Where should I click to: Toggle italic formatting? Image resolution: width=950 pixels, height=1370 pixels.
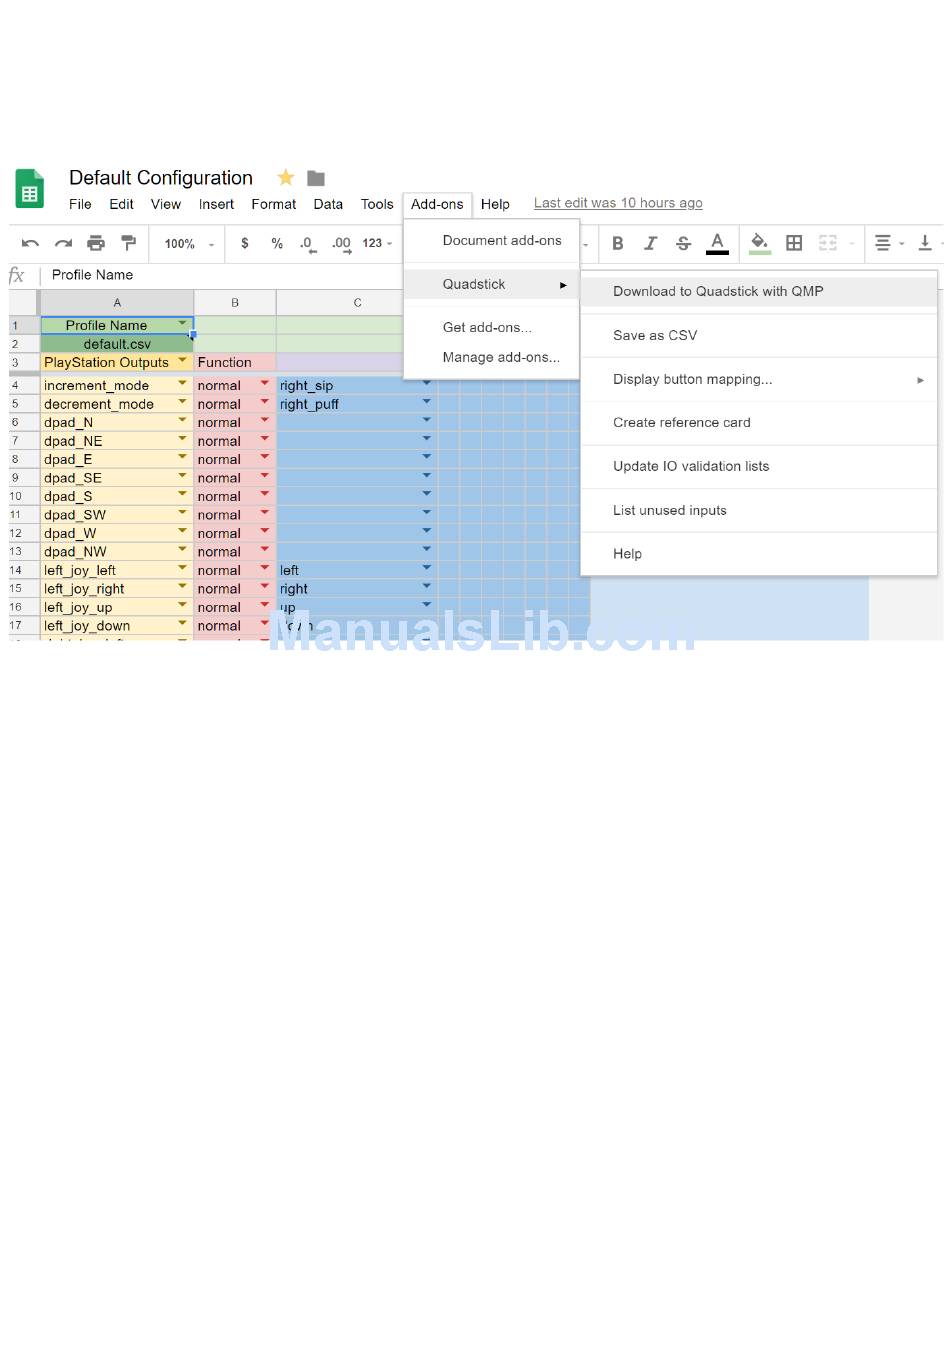click(x=650, y=243)
